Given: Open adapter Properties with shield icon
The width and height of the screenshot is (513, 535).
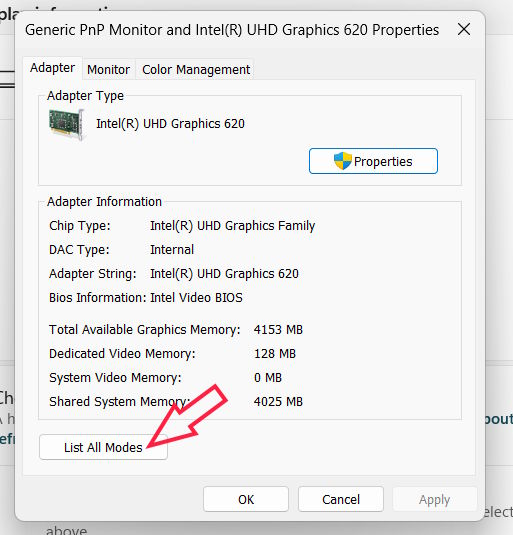Looking at the screenshot, I should click(x=373, y=161).
